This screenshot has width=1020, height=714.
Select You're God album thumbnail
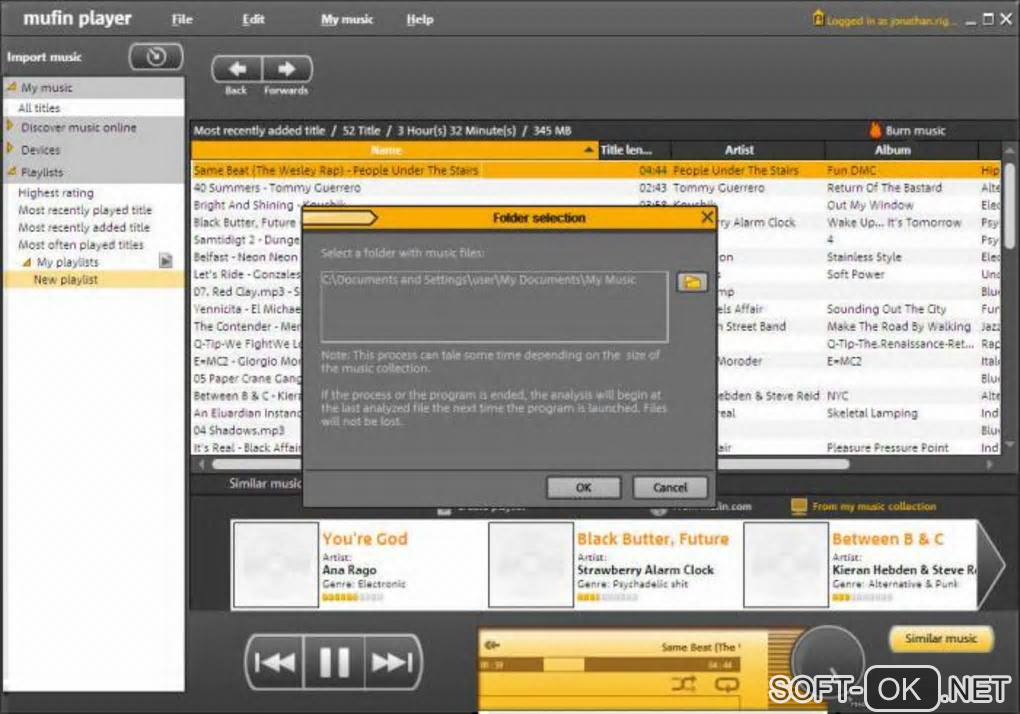click(x=276, y=564)
